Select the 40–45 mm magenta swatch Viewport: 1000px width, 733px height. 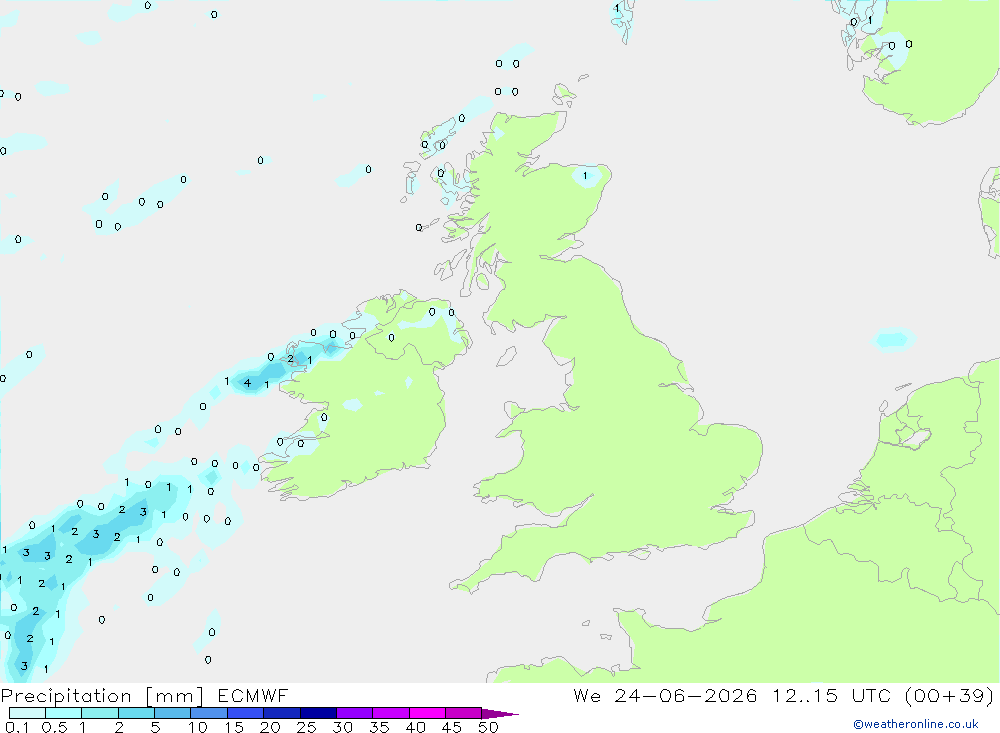[x=427, y=713]
